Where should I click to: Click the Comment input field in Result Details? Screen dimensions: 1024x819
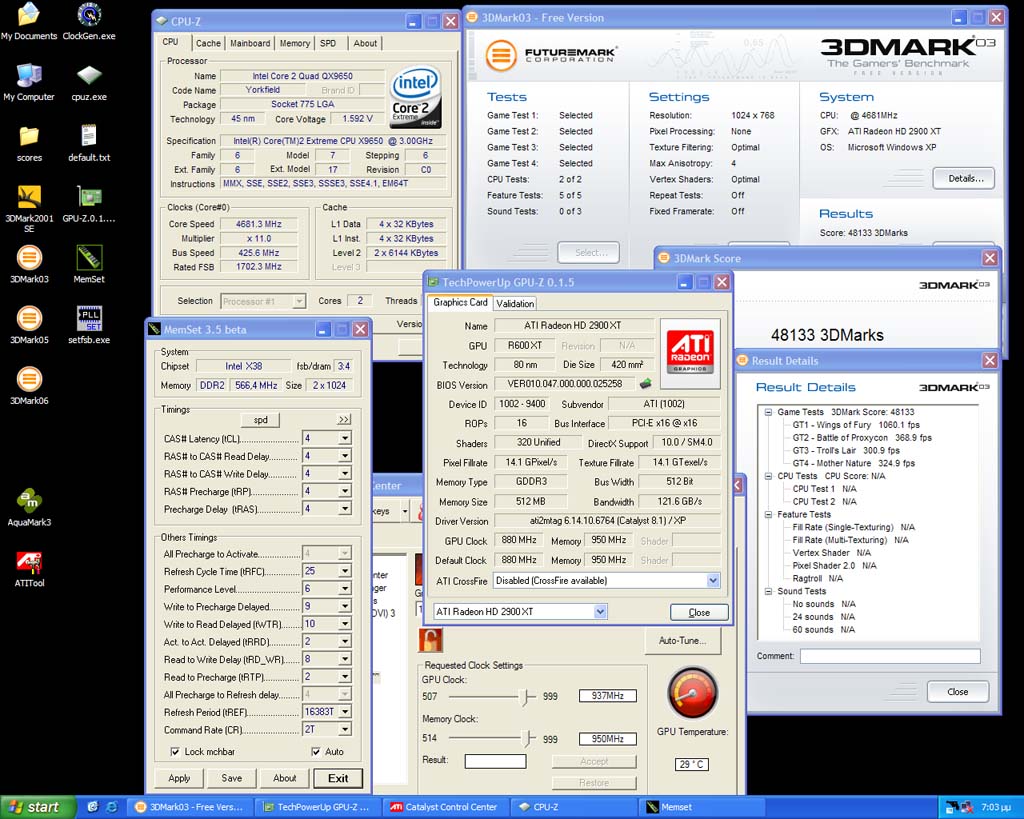pyautogui.click(x=890, y=656)
